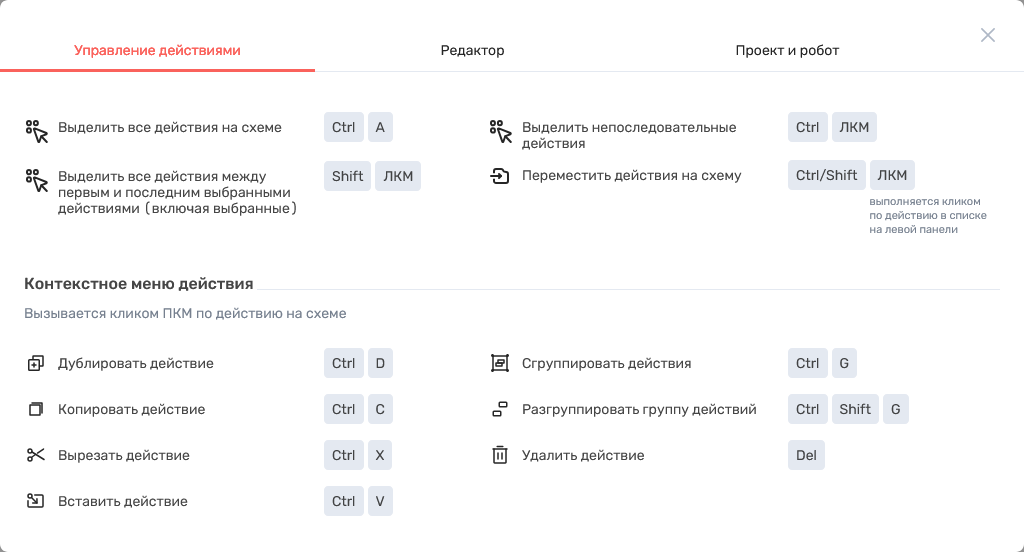
Task: Click the Del key badge
Action: pyautogui.click(x=806, y=456)
